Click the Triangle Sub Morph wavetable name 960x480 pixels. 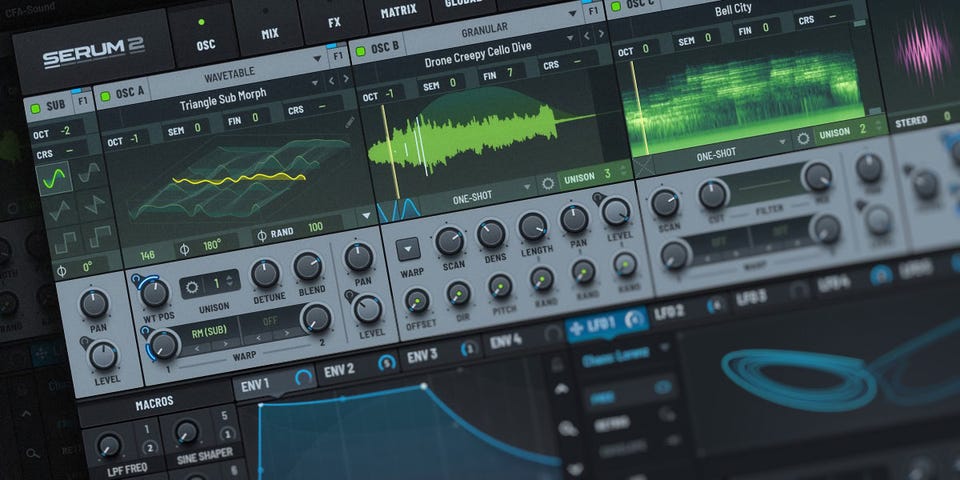(223, 99)
